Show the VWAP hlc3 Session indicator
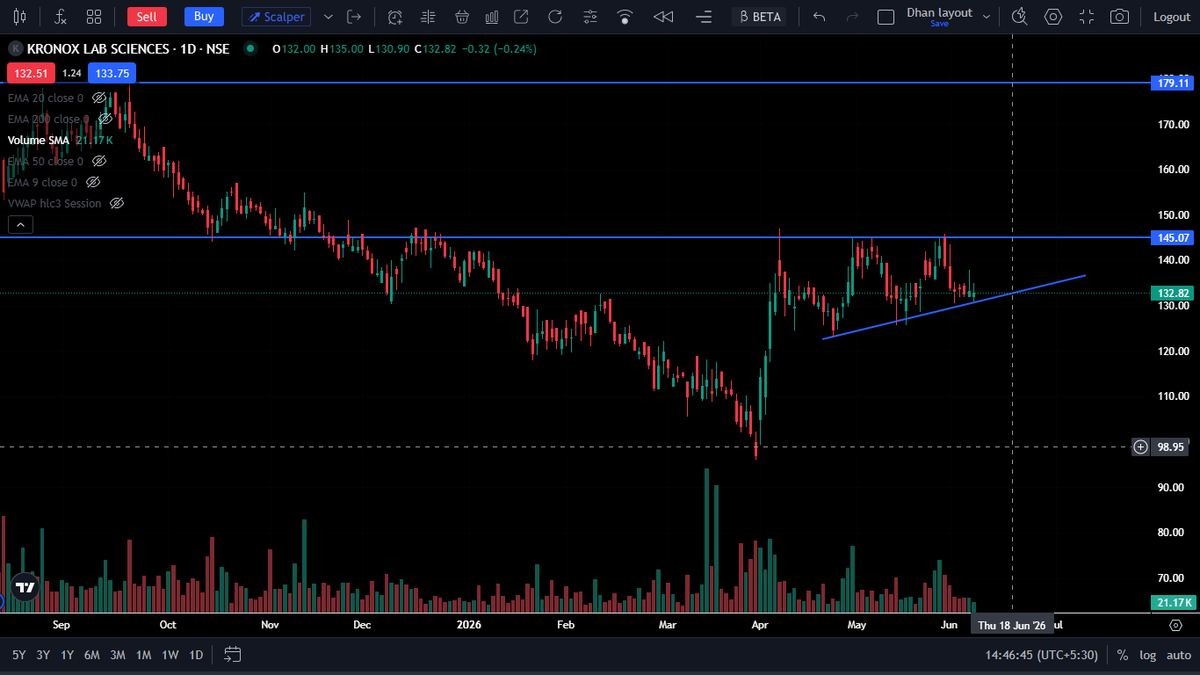The image size is (1200, 675). click(x=116, y=203)
